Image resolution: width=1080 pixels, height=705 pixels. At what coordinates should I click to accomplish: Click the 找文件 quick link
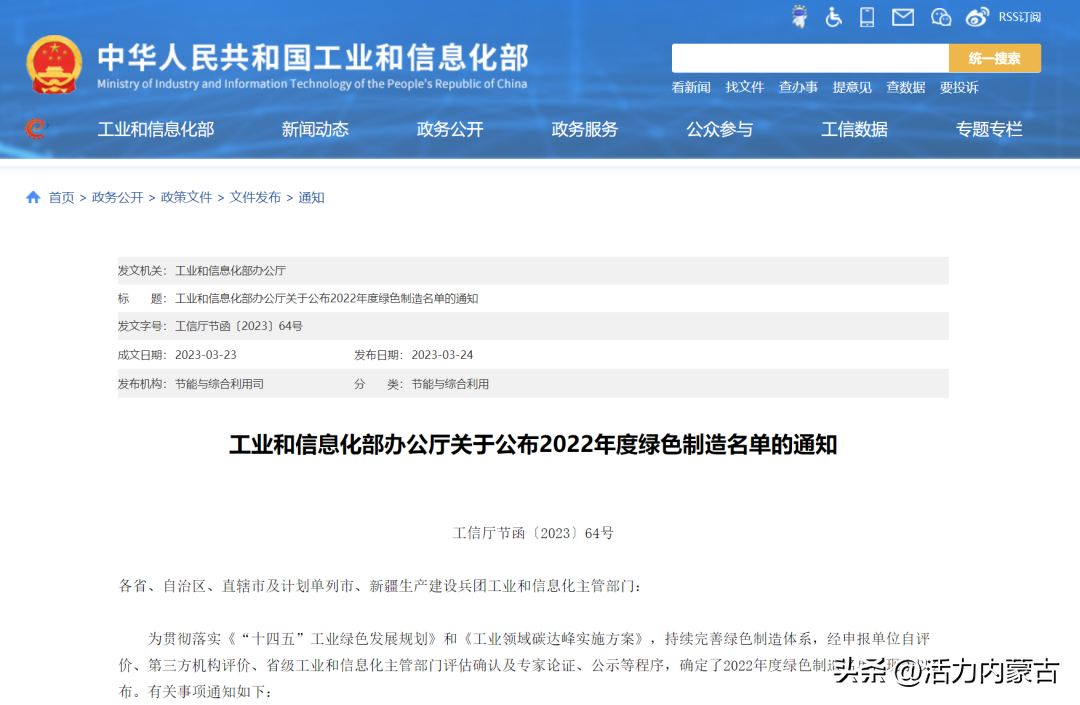(744, 88)
